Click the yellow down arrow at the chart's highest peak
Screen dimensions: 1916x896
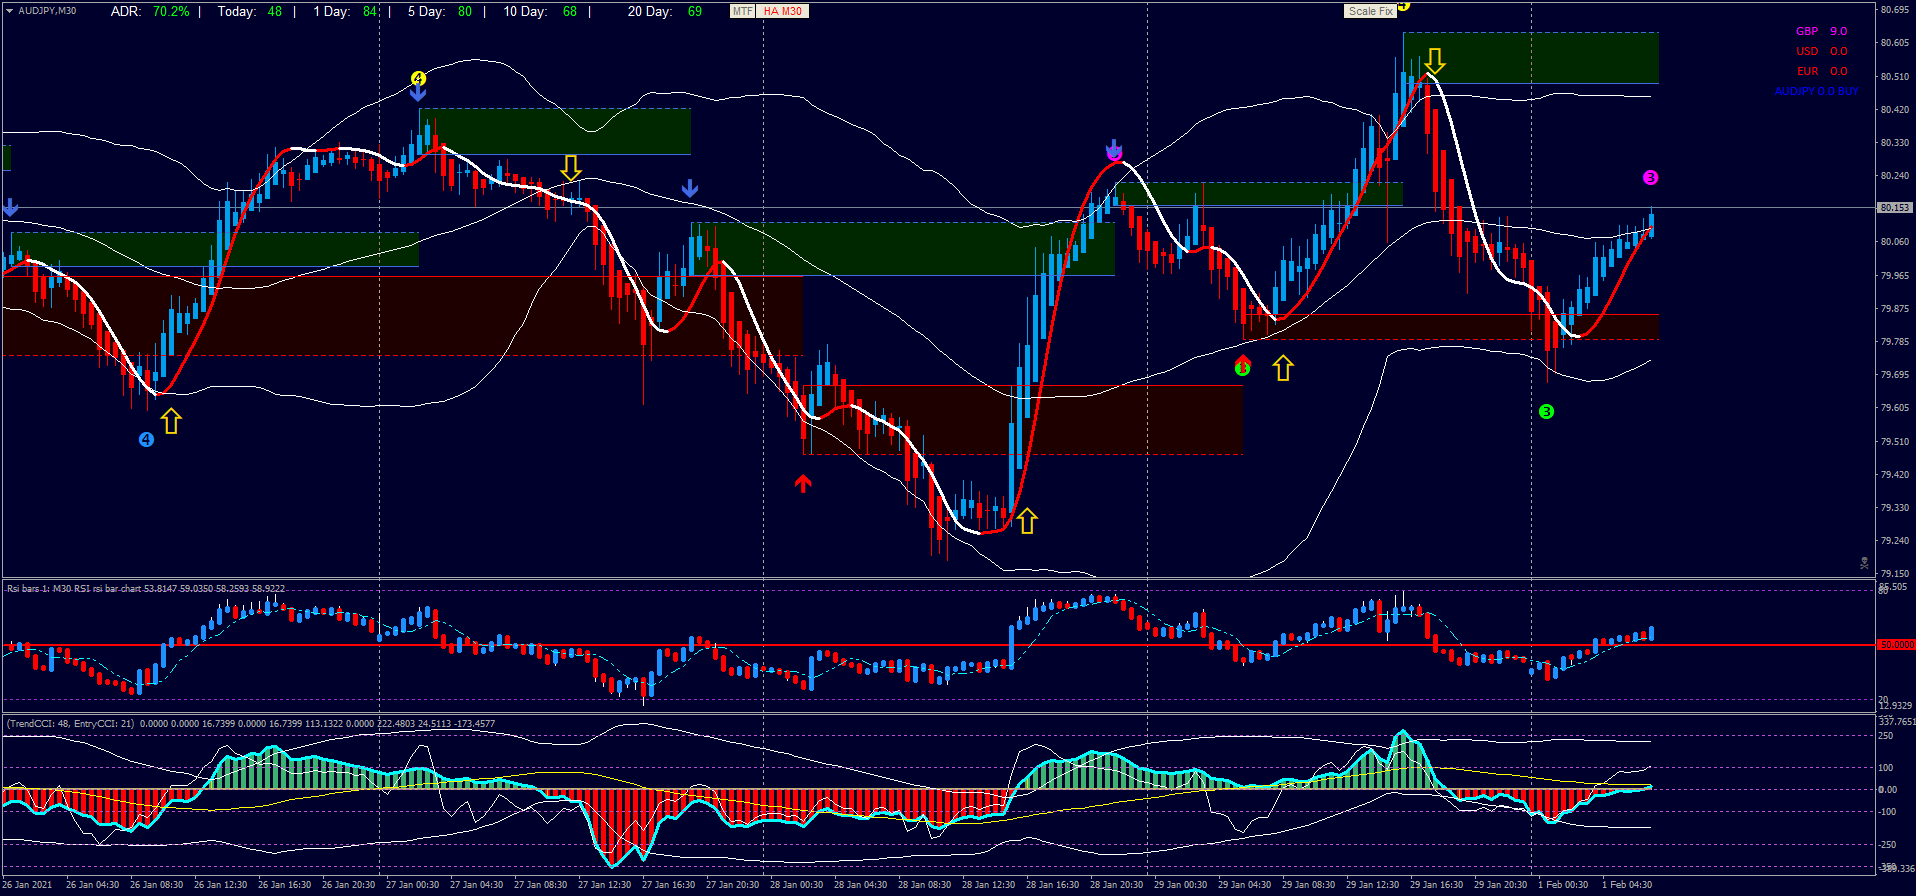pos(1435,61)
